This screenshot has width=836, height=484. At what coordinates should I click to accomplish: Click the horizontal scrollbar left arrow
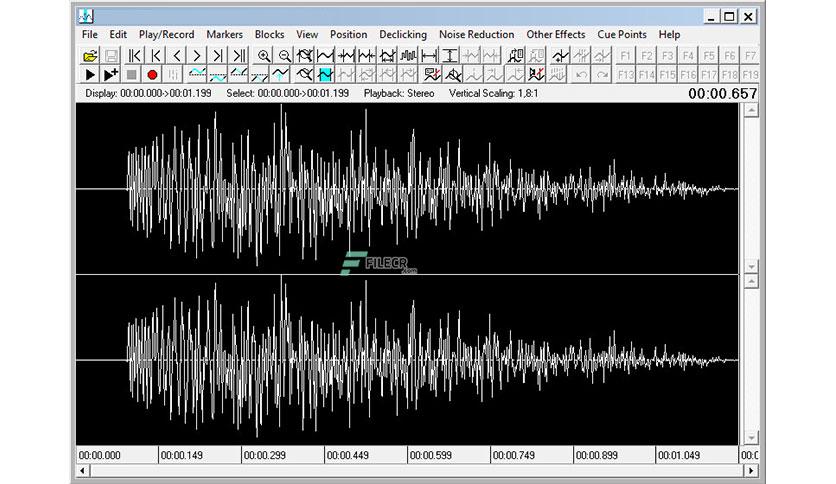click(x=83, y=471)
